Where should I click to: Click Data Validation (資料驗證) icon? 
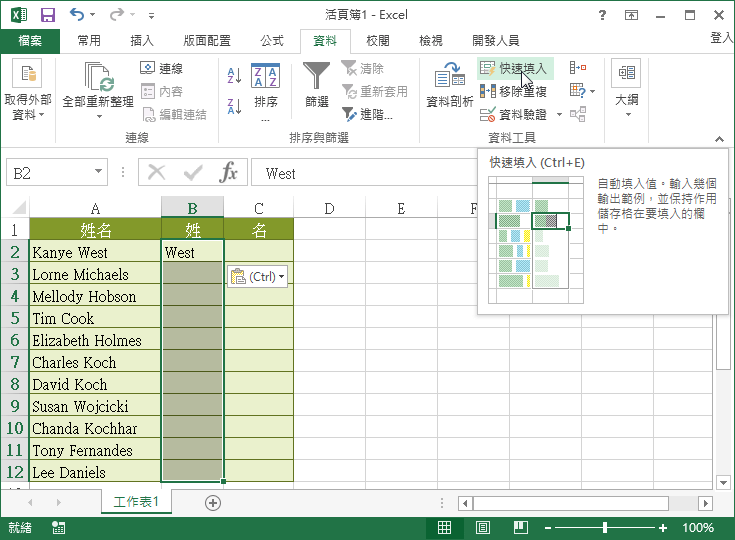tap(488, 114)
